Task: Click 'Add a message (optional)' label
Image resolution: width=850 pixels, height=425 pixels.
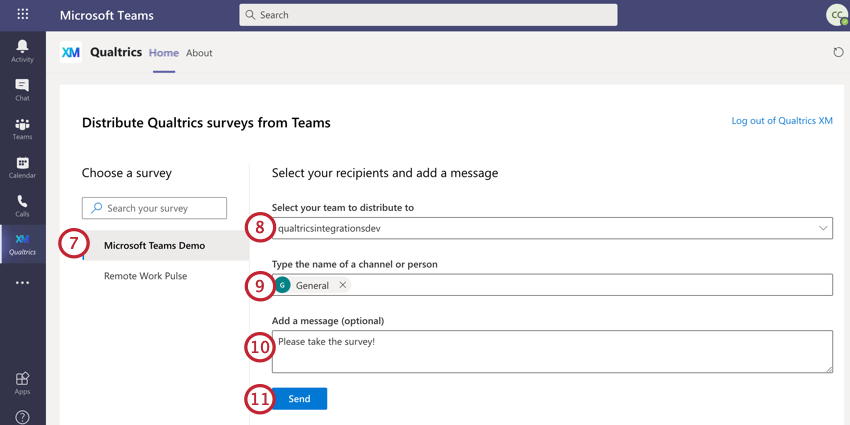Action: tap(328, 321)
